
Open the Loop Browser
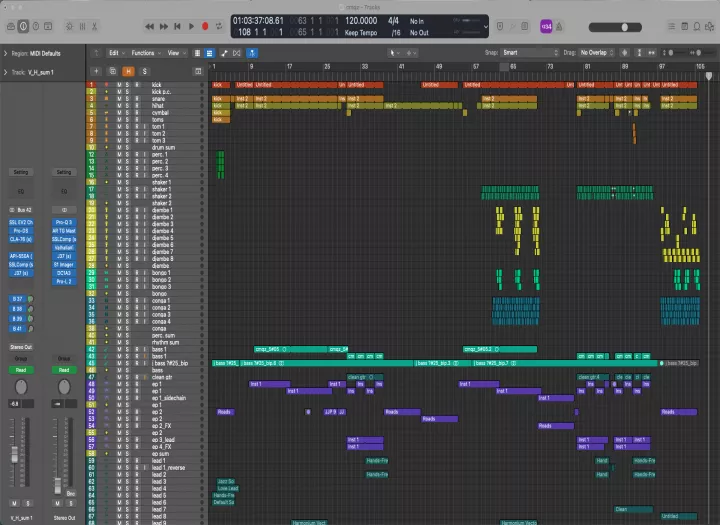tap(697, 27)
